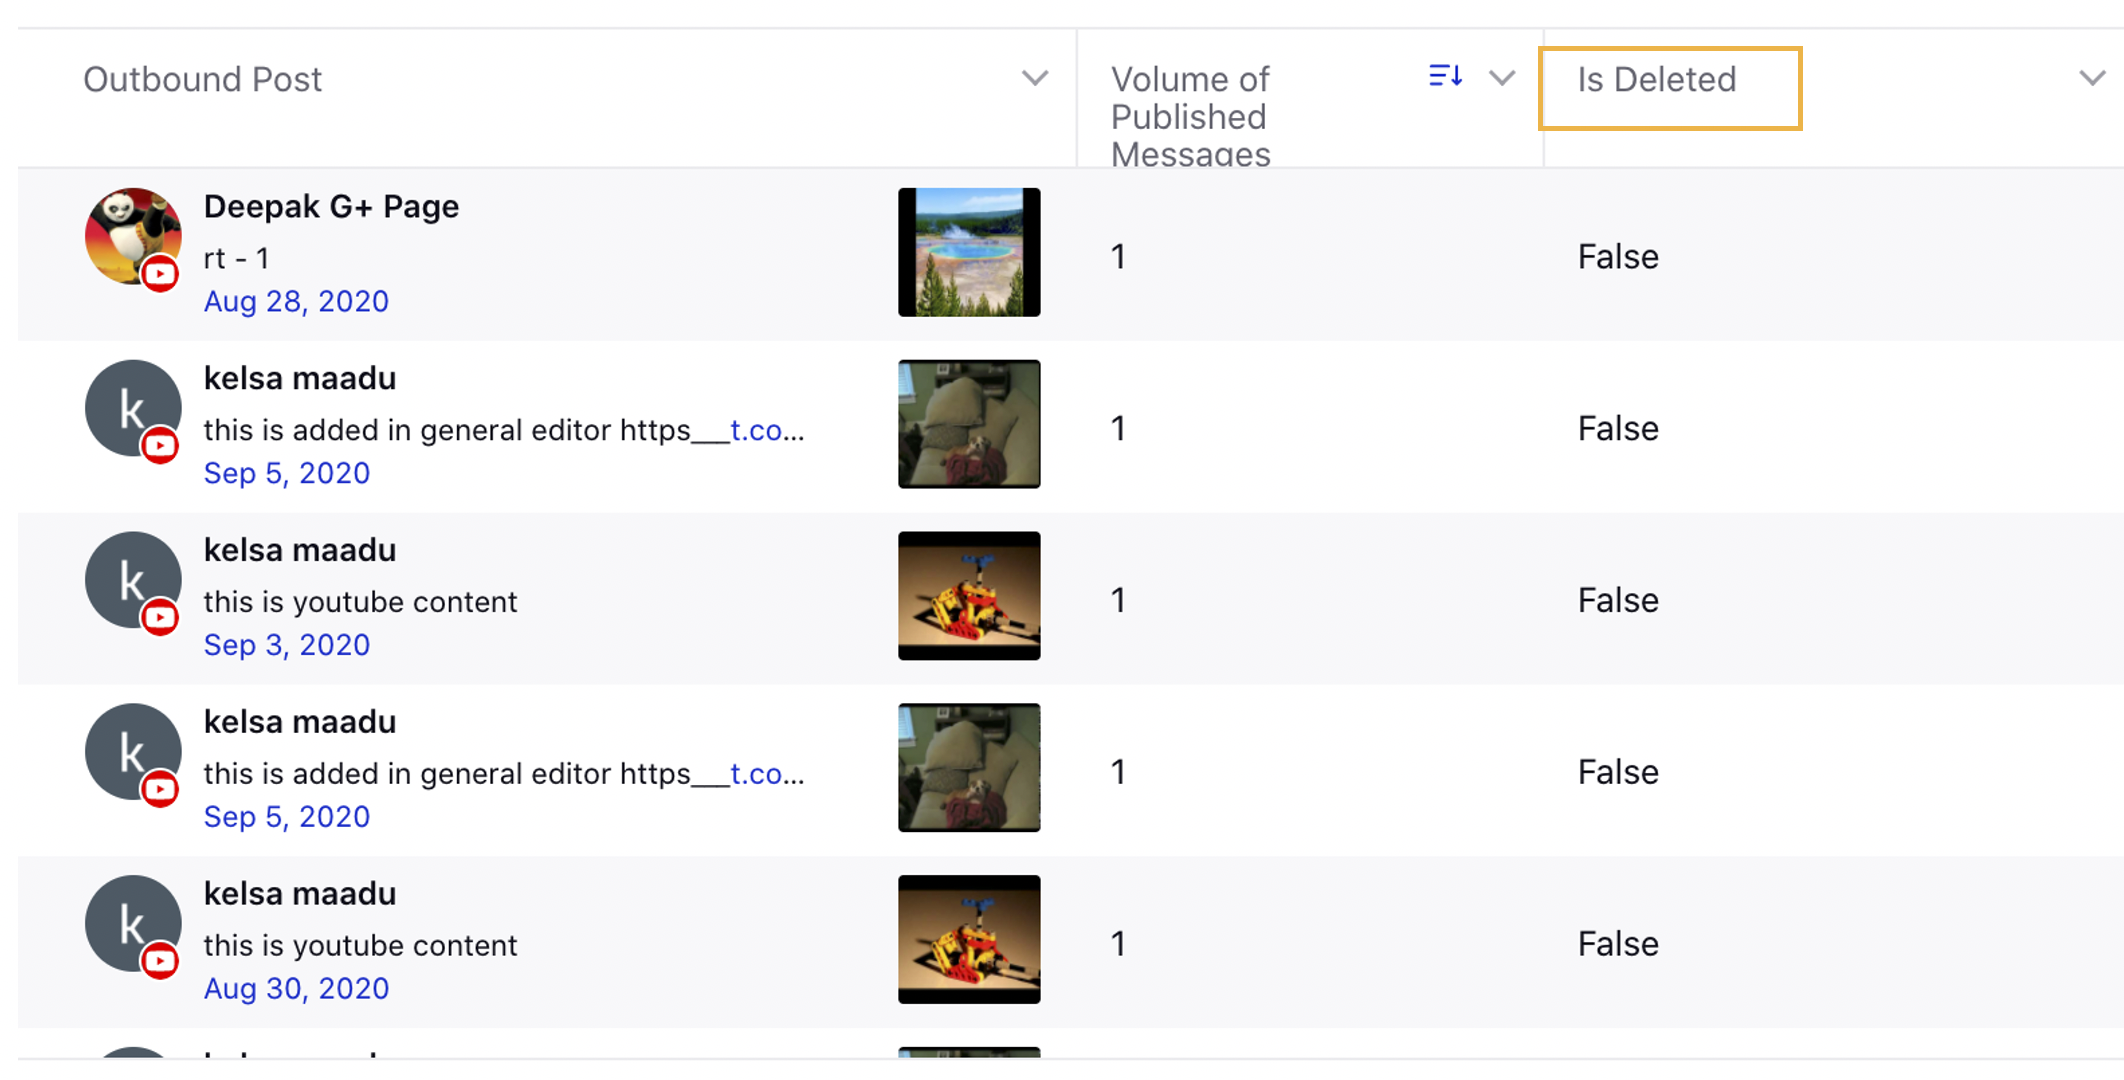Open the hot spring thumbnail for Deepak G+ Page

[969, 252]
